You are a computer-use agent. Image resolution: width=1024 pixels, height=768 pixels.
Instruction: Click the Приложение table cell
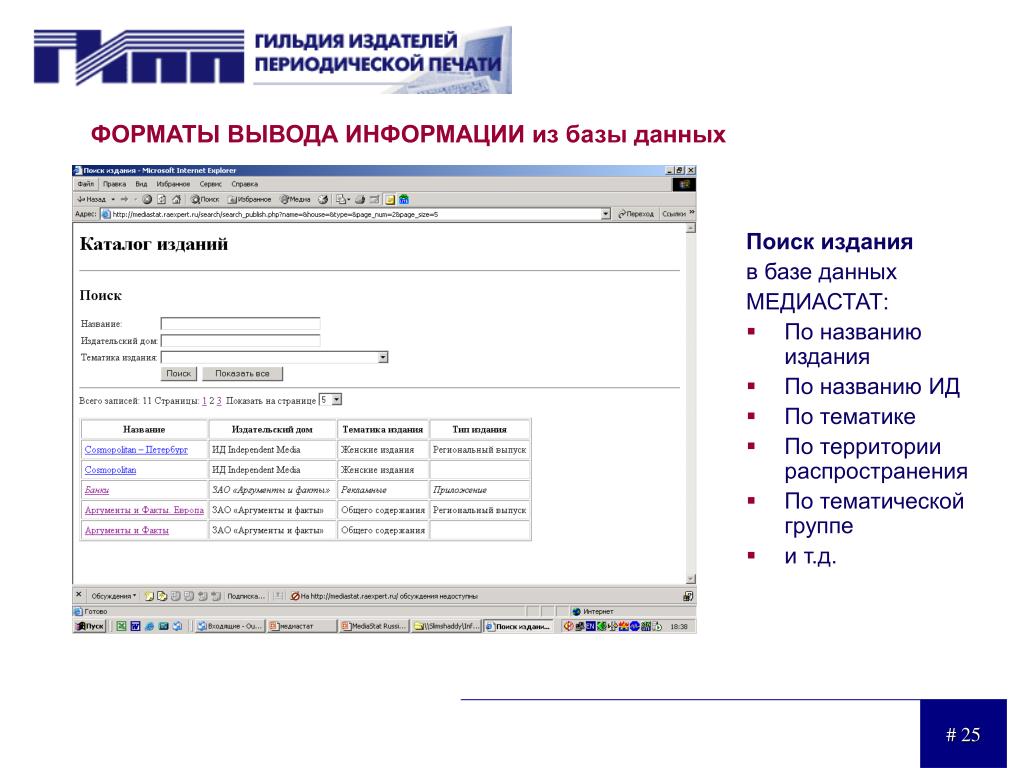point(479,490)
